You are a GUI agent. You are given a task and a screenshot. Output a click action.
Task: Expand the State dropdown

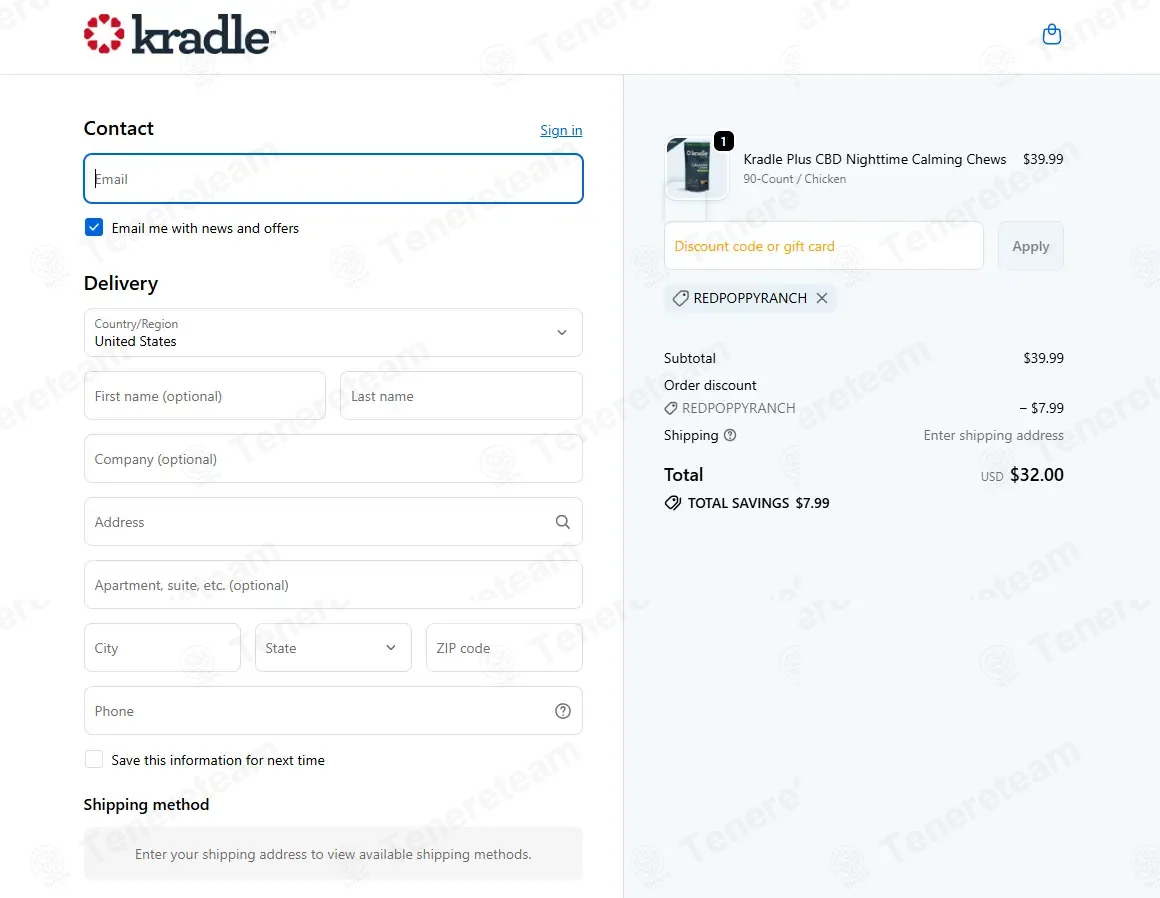[333, 647]
